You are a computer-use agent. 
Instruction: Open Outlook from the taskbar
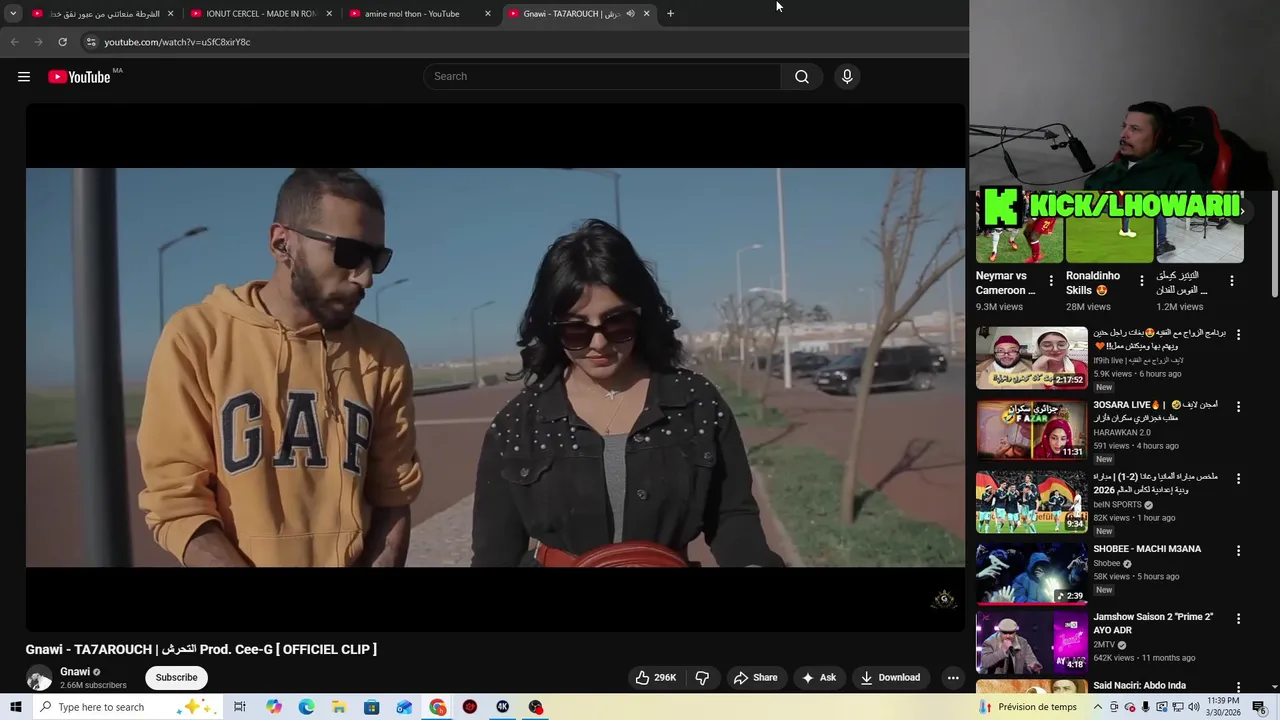(404, 707)
